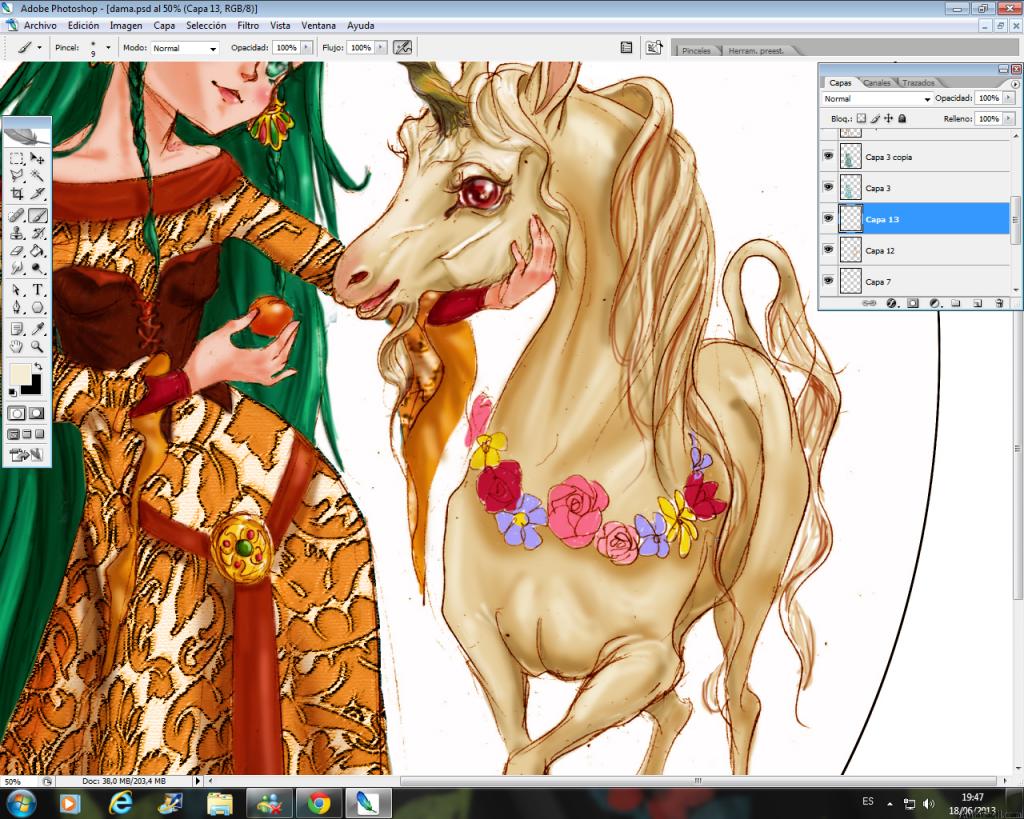The height and width of the screenshot is (819, 1024).
Task: Open the Filtro menu
Action: click(x=248, y=25)
